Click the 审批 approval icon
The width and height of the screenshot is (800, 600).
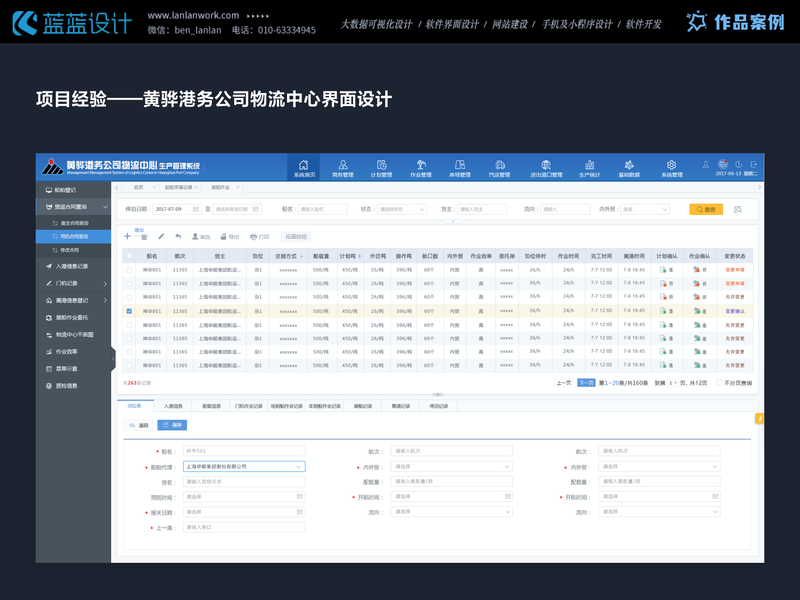point(198,236)
